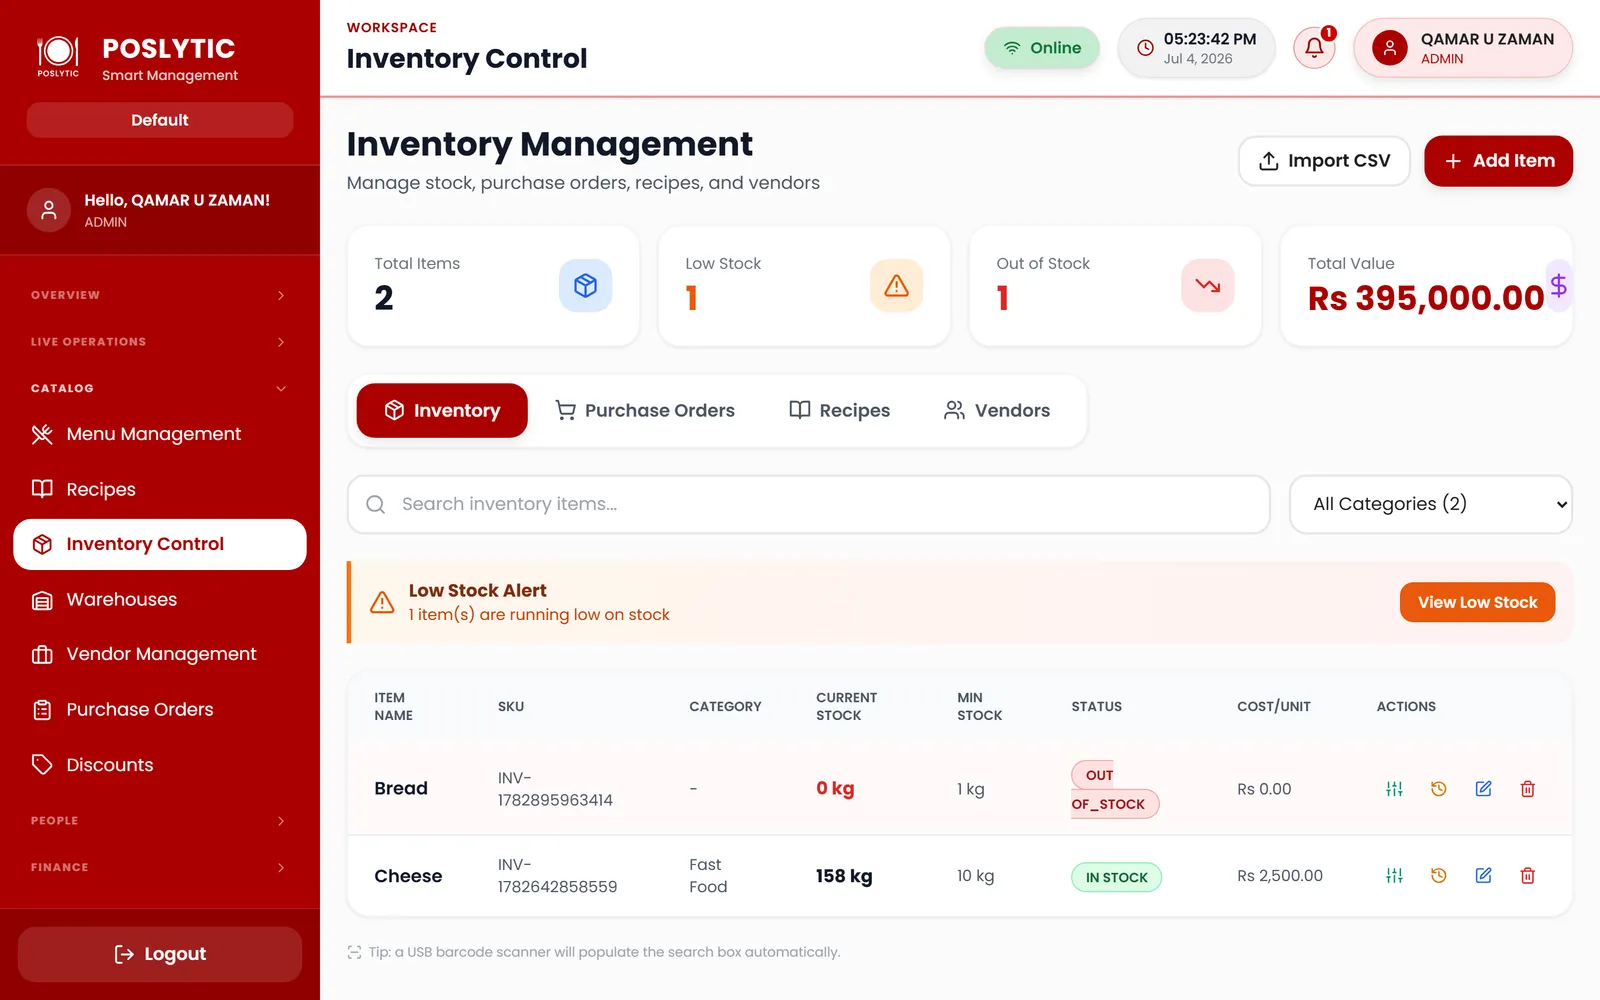Click the Default workspace button
Viewport: 1600px width, 1000px height.
click(x=160, y=120)
